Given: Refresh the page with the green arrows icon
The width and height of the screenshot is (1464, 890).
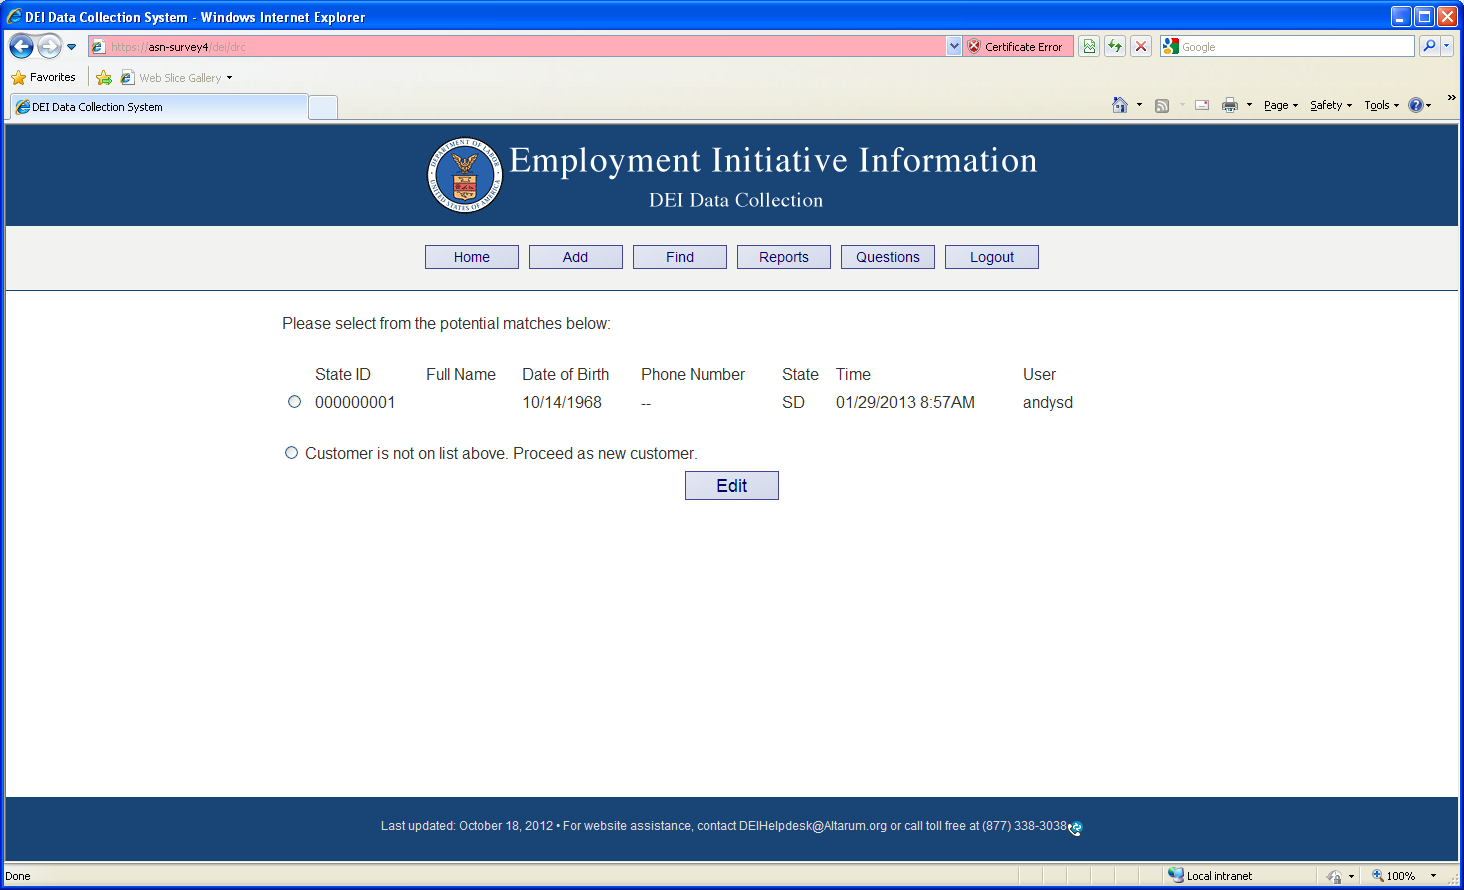Looking at the screenshot, I should pos(1115,46).
